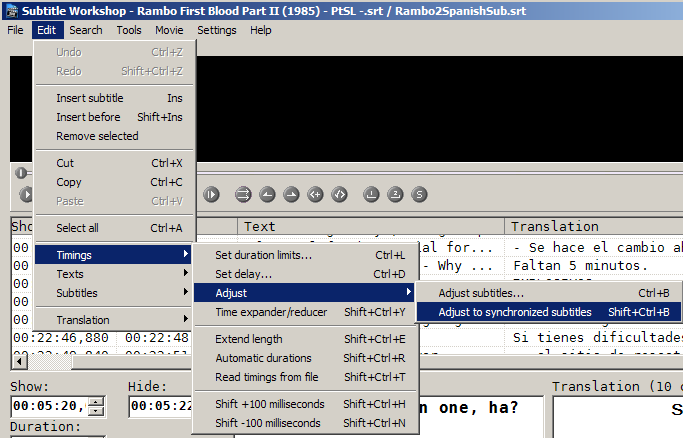Click the Translation column header
The height and width of the screenshot is (438, 683).
pos(594,226)
